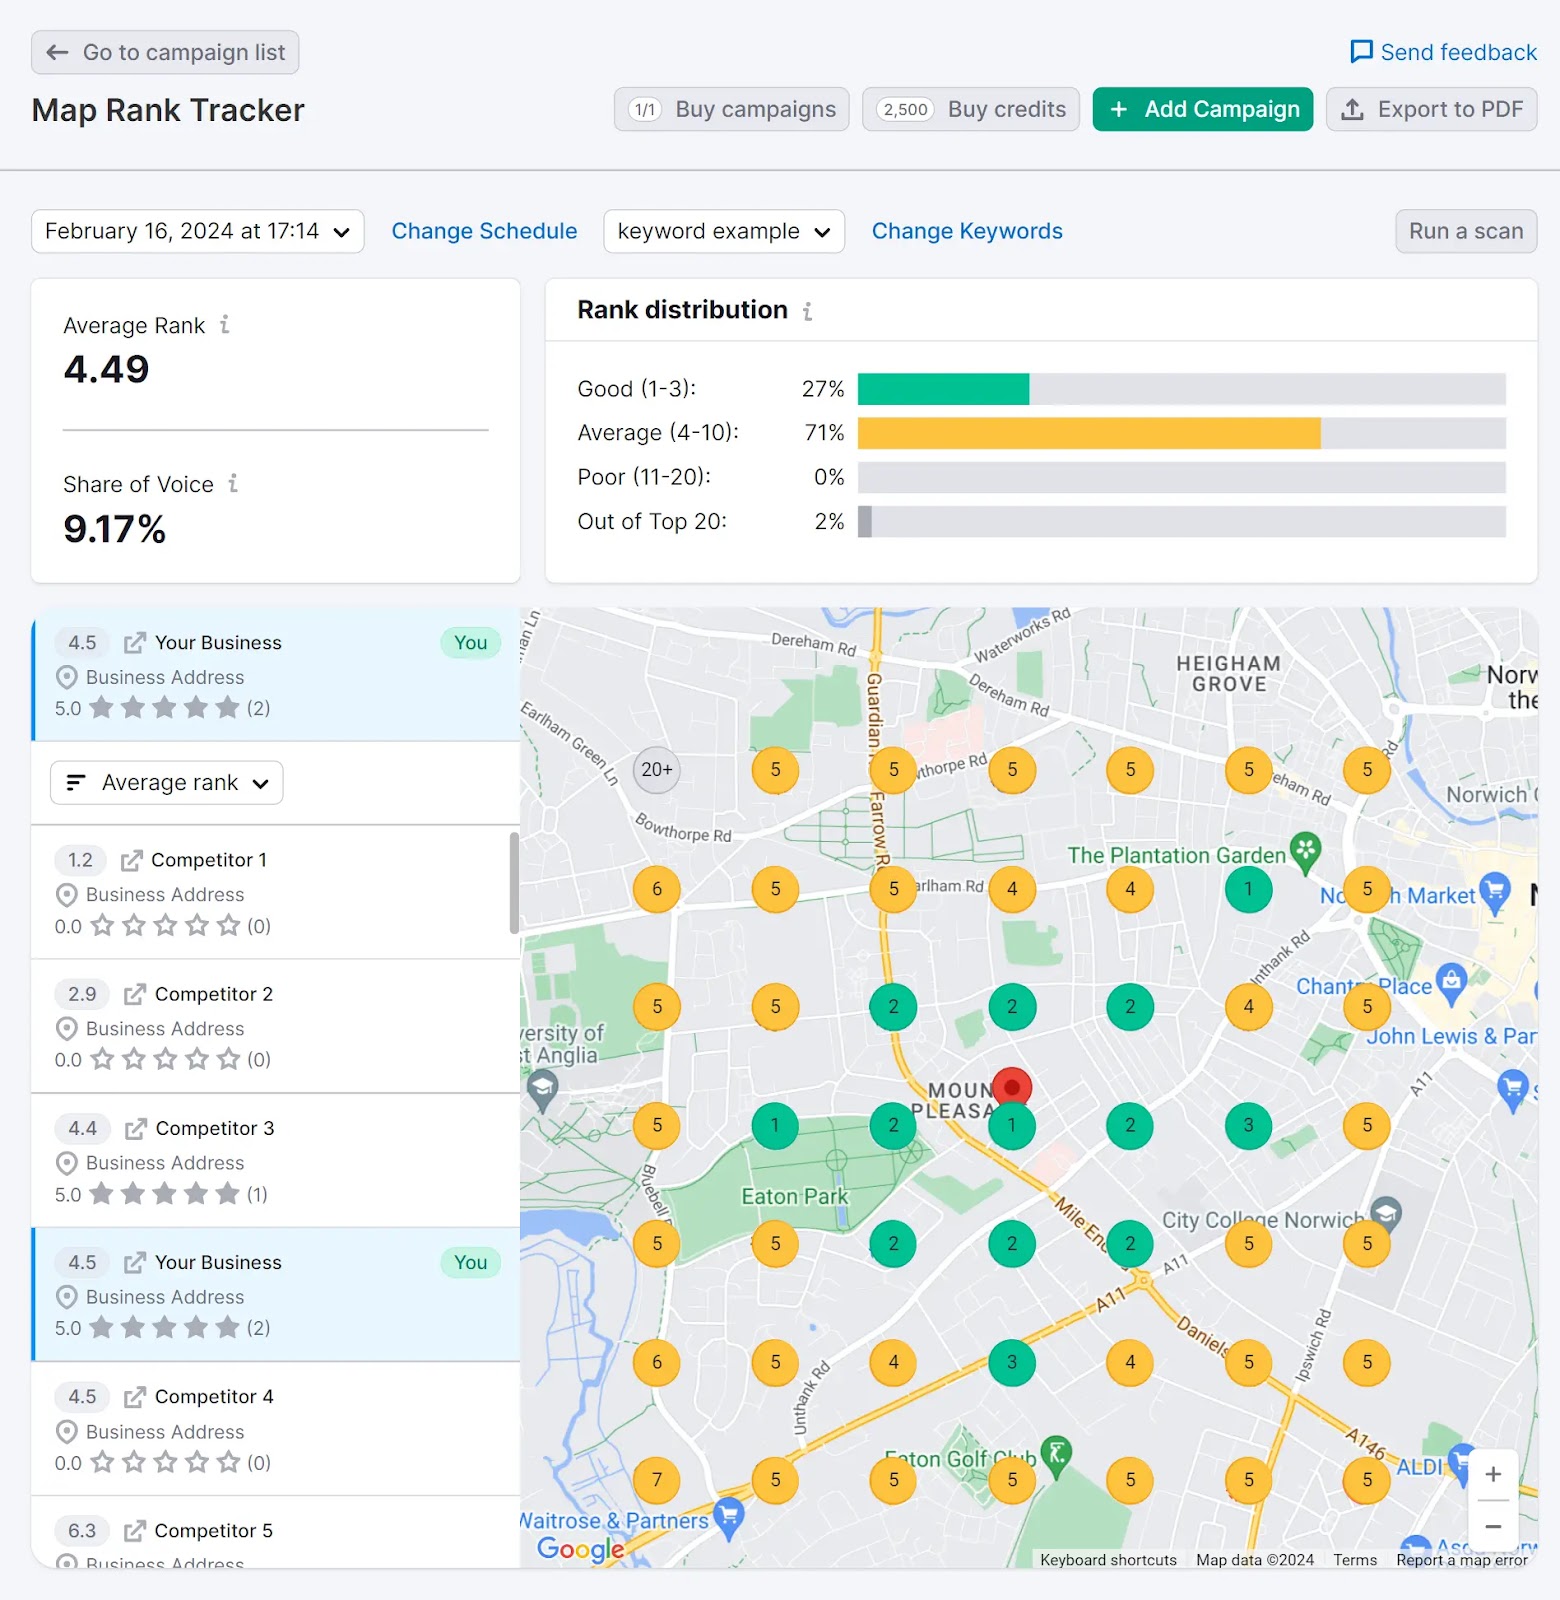Click the 20+ rank map point
The width and height of the screenshot is (1560, 1600).
pos(657,770)
